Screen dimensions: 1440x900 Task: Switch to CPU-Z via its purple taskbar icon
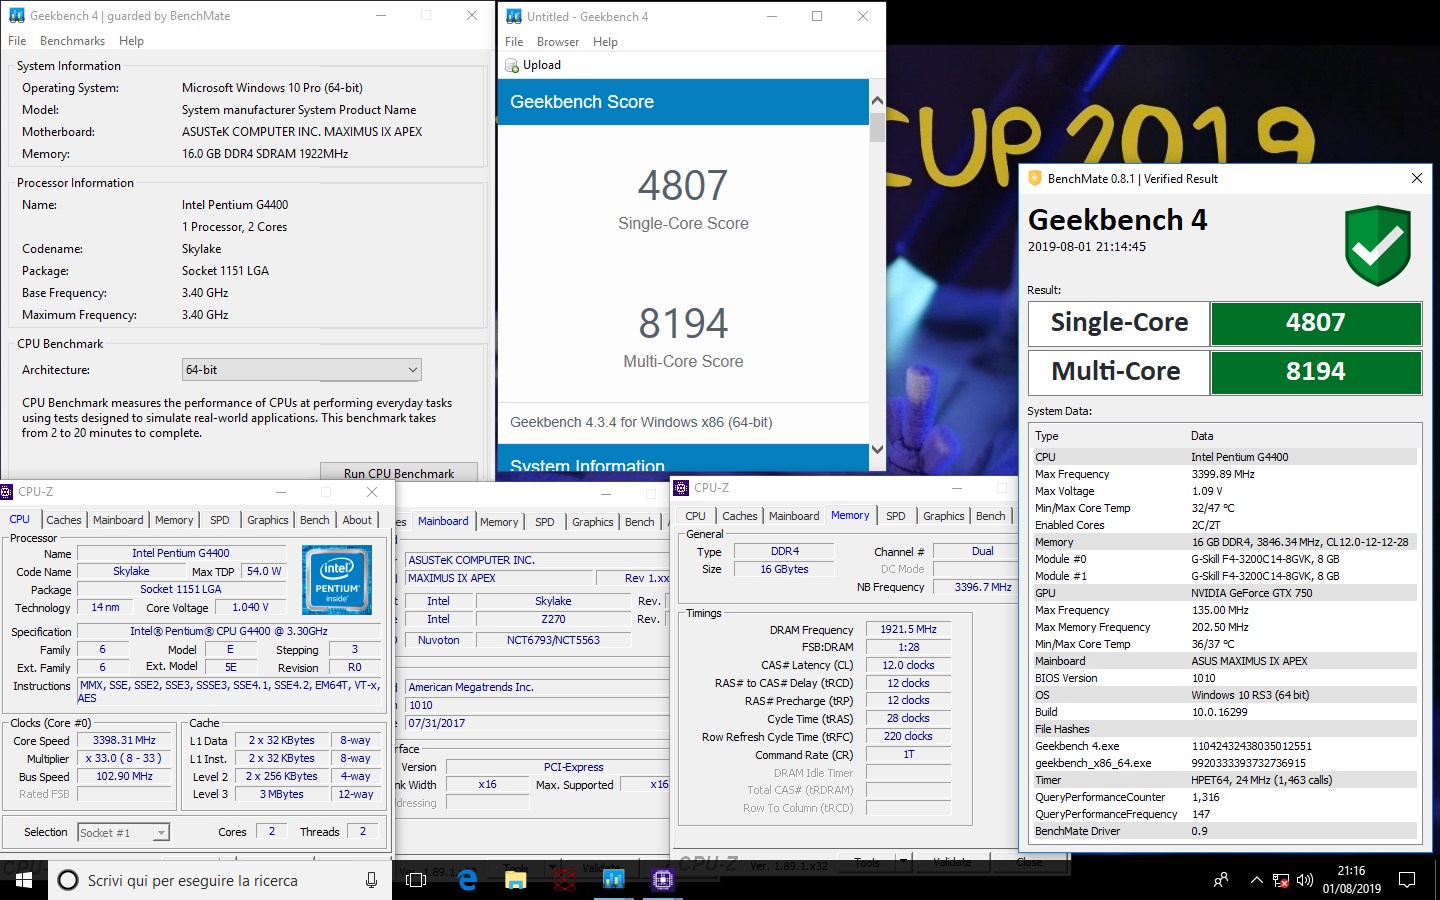pyautogui.click(x=662, y=880)
